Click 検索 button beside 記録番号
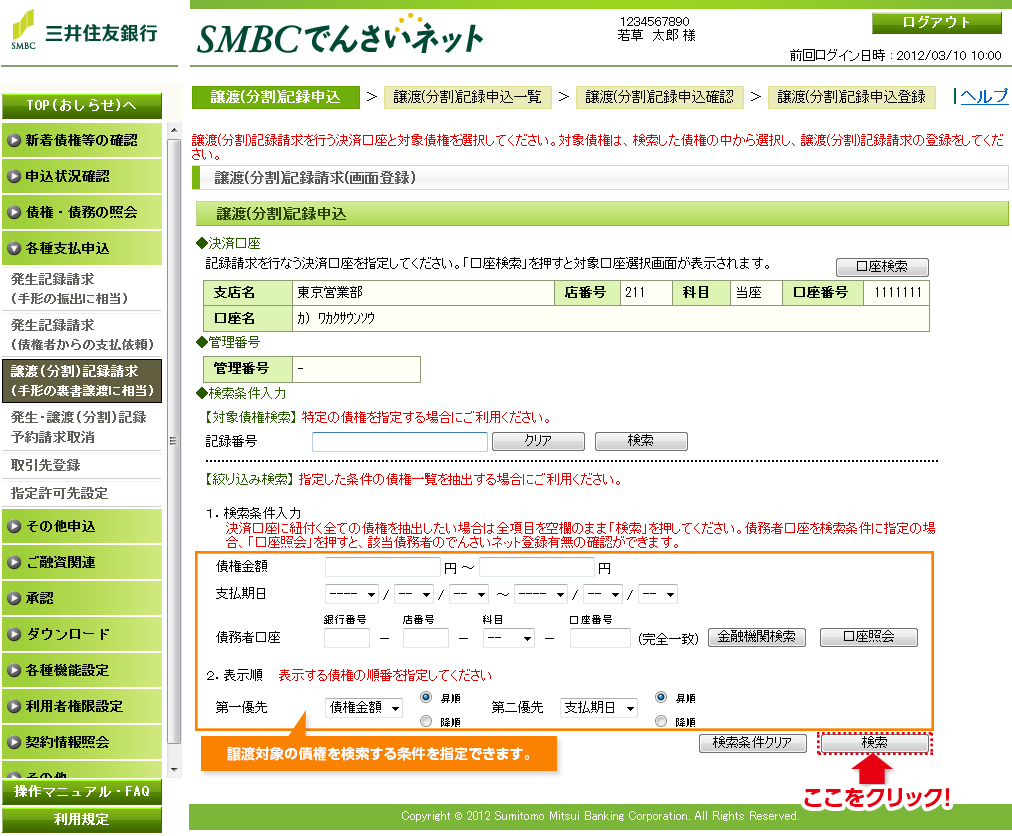1012x836 pixels. pos(641,441)
